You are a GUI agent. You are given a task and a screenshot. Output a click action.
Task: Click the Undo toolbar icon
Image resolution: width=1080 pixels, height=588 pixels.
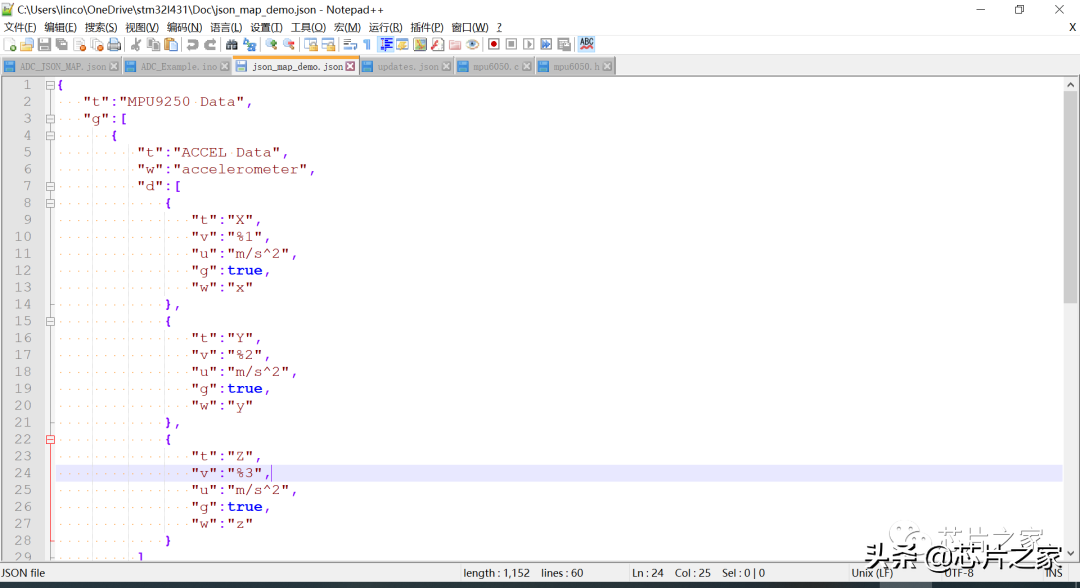[192, 45]
